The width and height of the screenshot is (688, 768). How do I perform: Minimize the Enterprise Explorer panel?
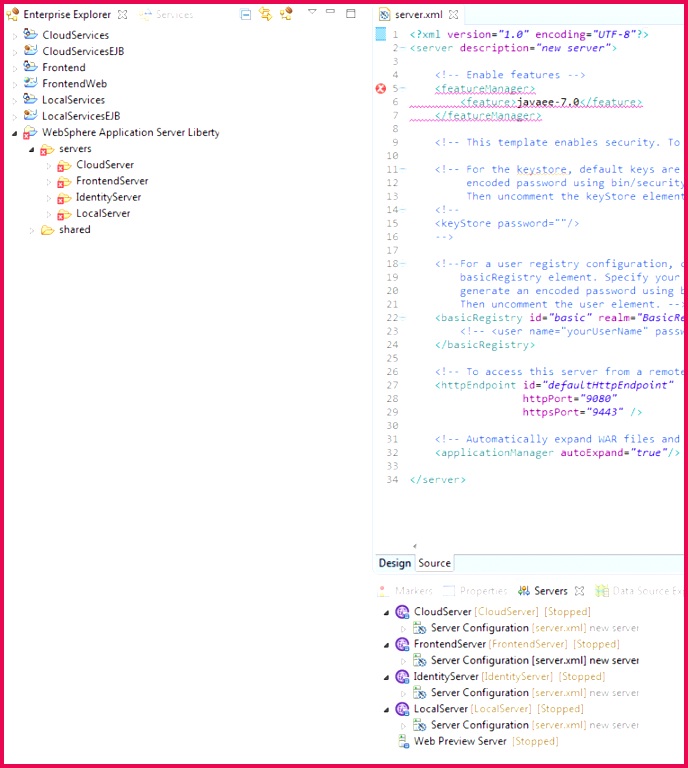coord(331,11)
